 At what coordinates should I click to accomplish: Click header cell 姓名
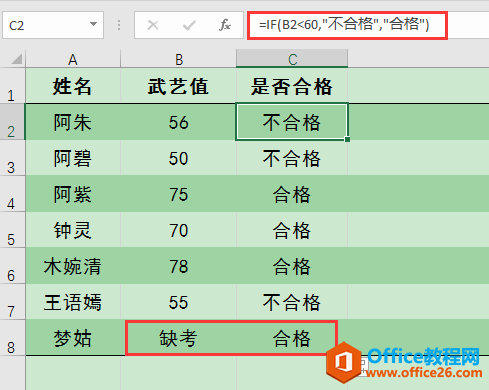(73, 86)
